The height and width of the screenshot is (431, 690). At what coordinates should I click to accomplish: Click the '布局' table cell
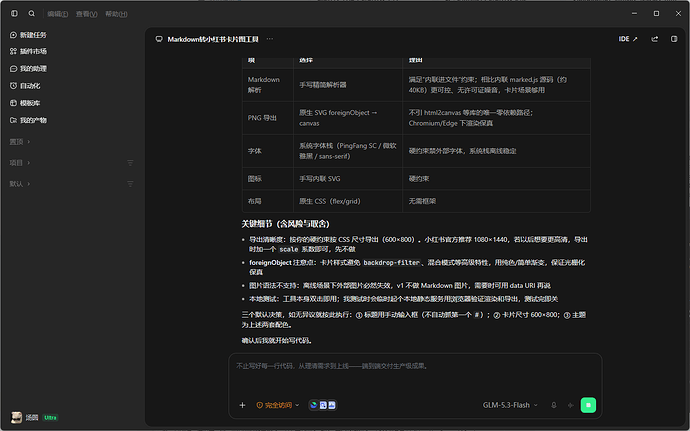tap(268, 201)
